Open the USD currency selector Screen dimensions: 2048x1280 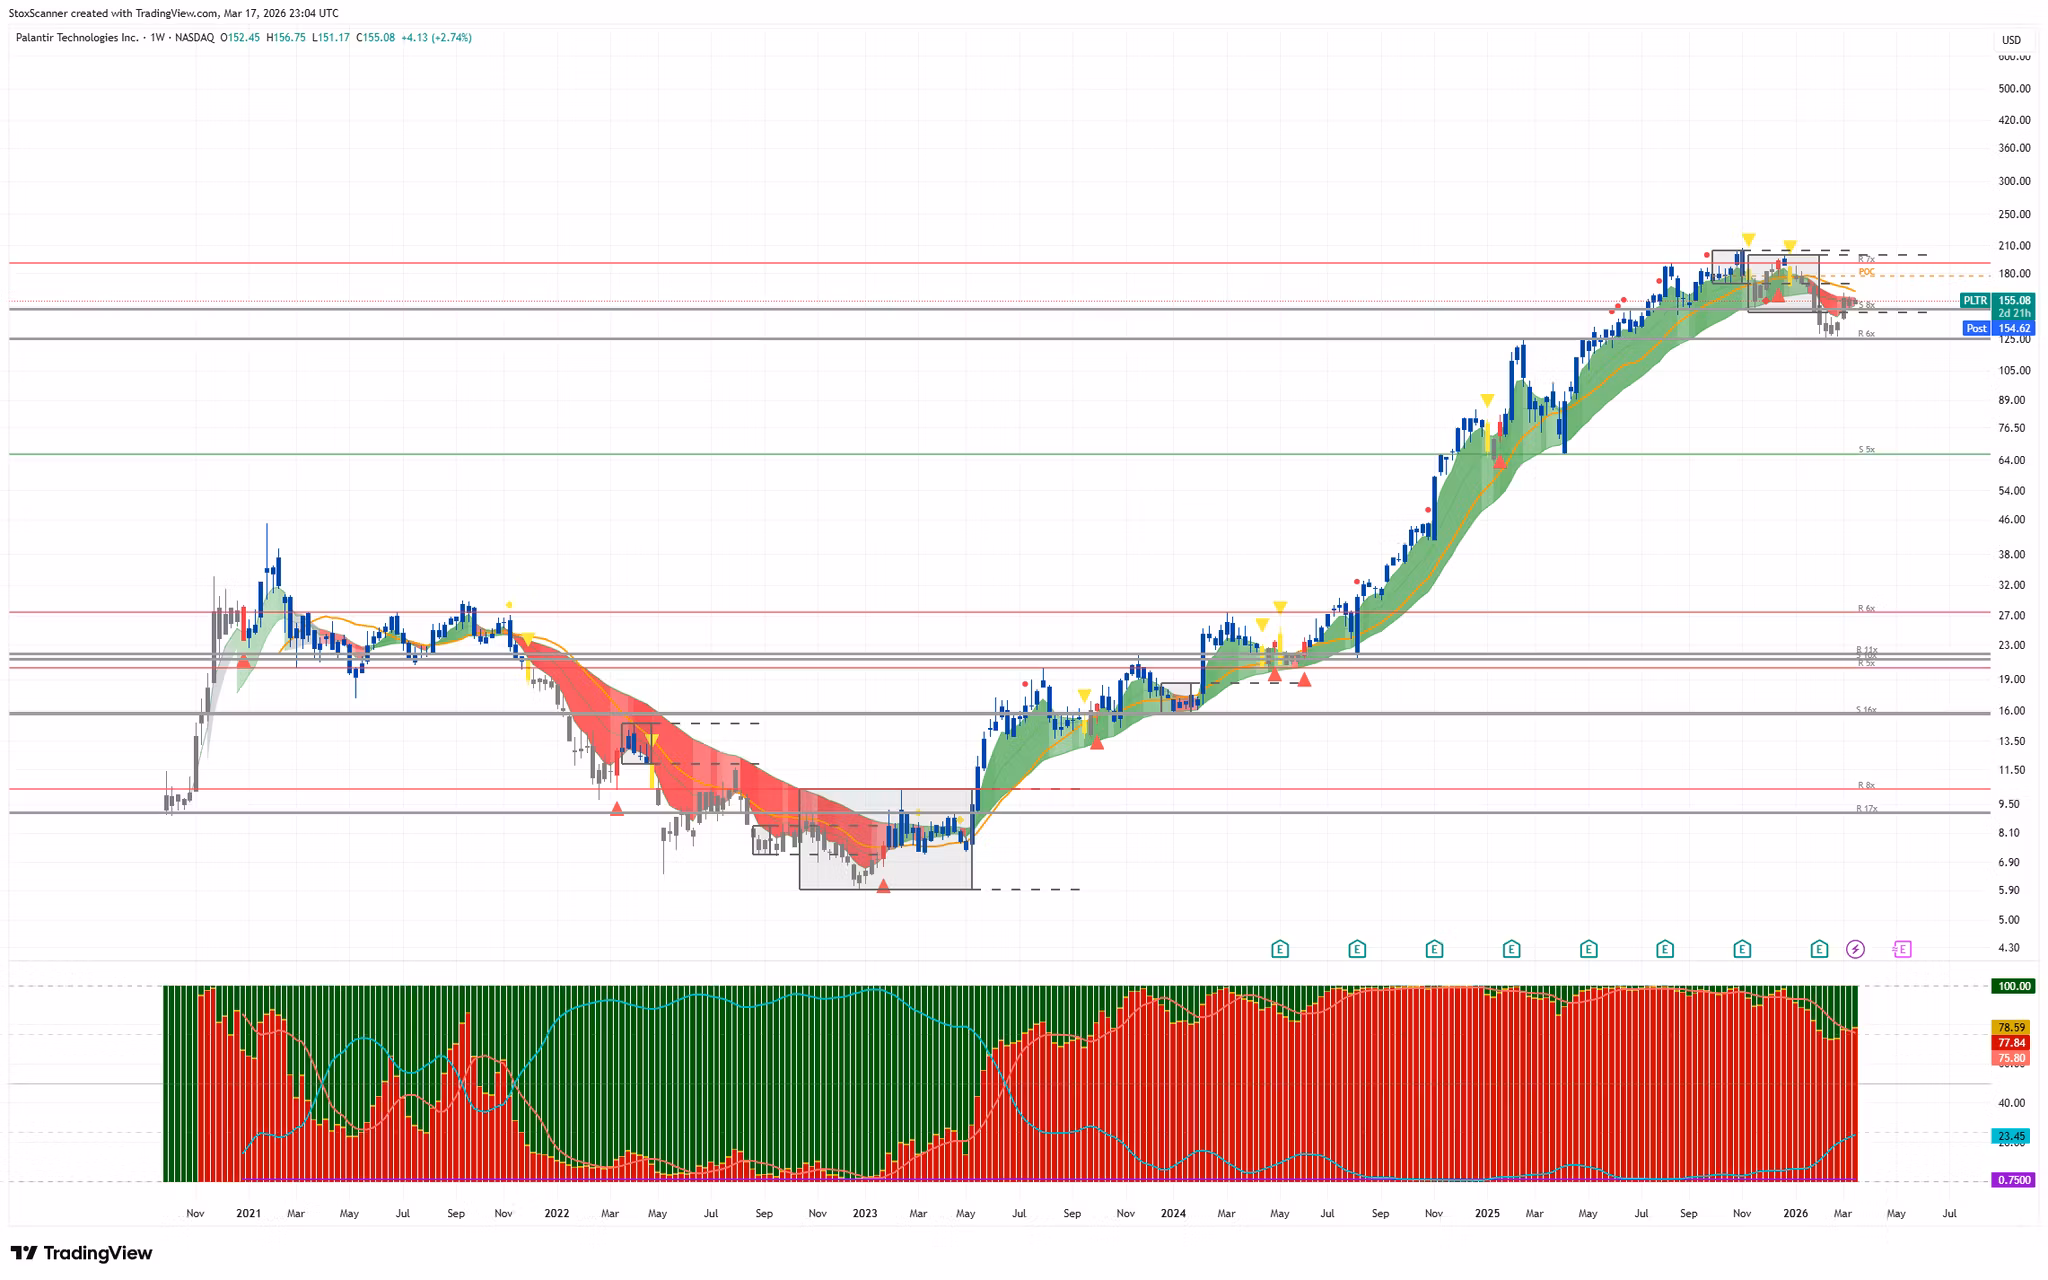click(x=2010, y=40)
